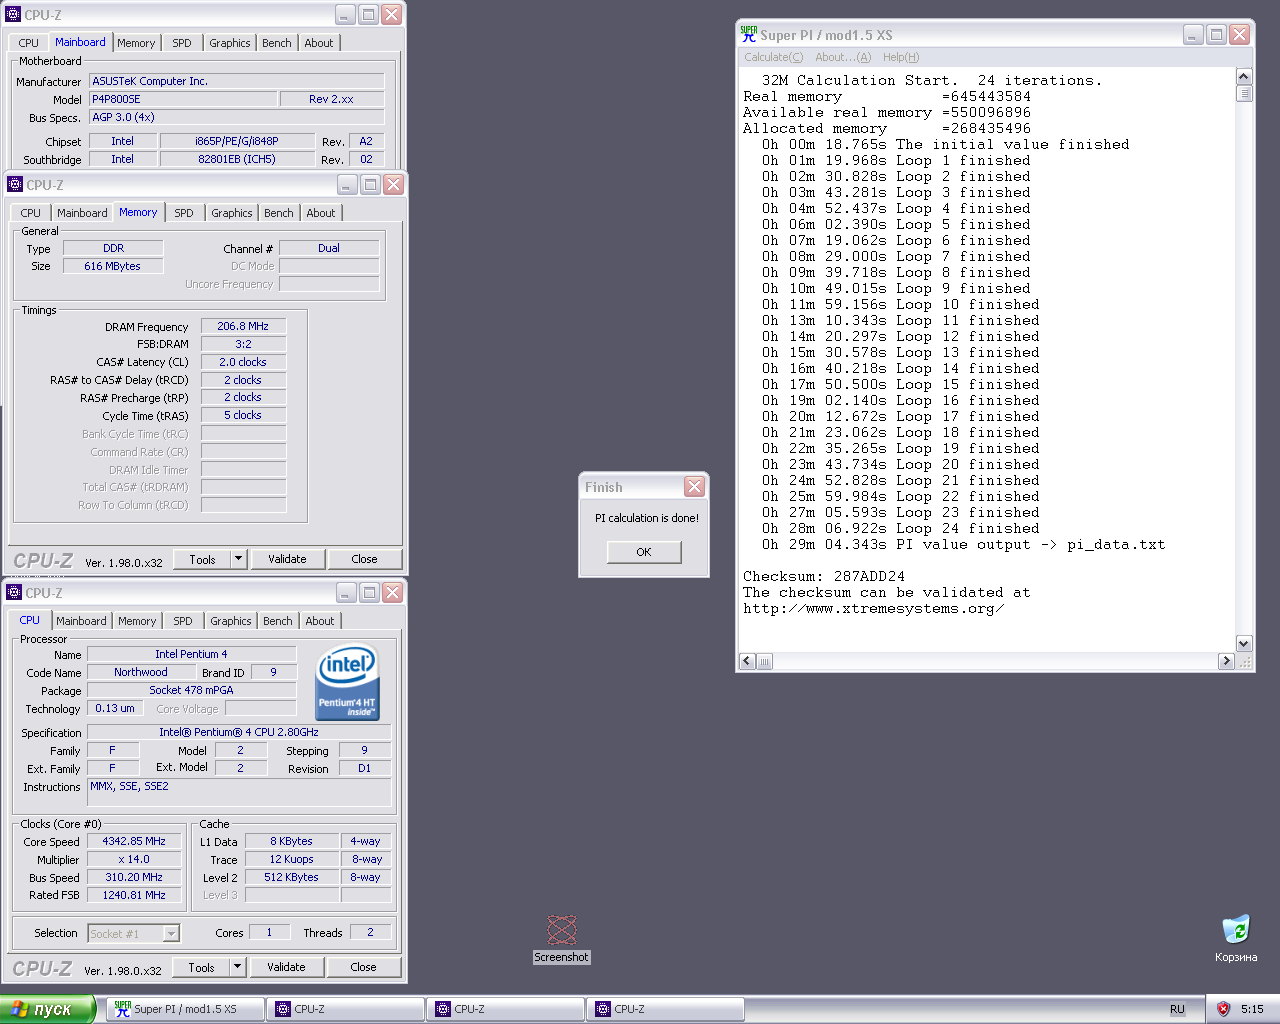Screen dimensions: 1280x1024
Task: Close the Super PI window
Action: click(x=1239, y=34)
